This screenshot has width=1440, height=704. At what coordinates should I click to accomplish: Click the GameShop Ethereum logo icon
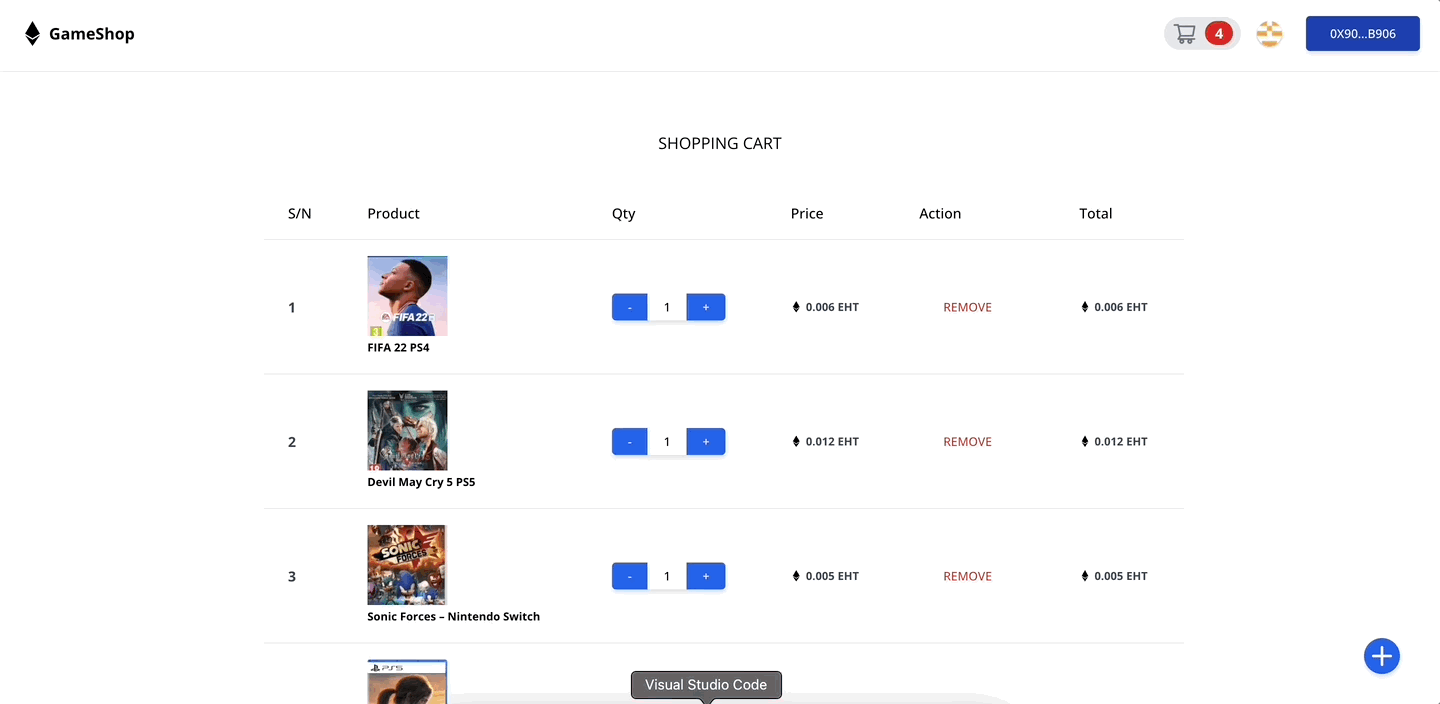pyautogui.click(x=32, y=34)
